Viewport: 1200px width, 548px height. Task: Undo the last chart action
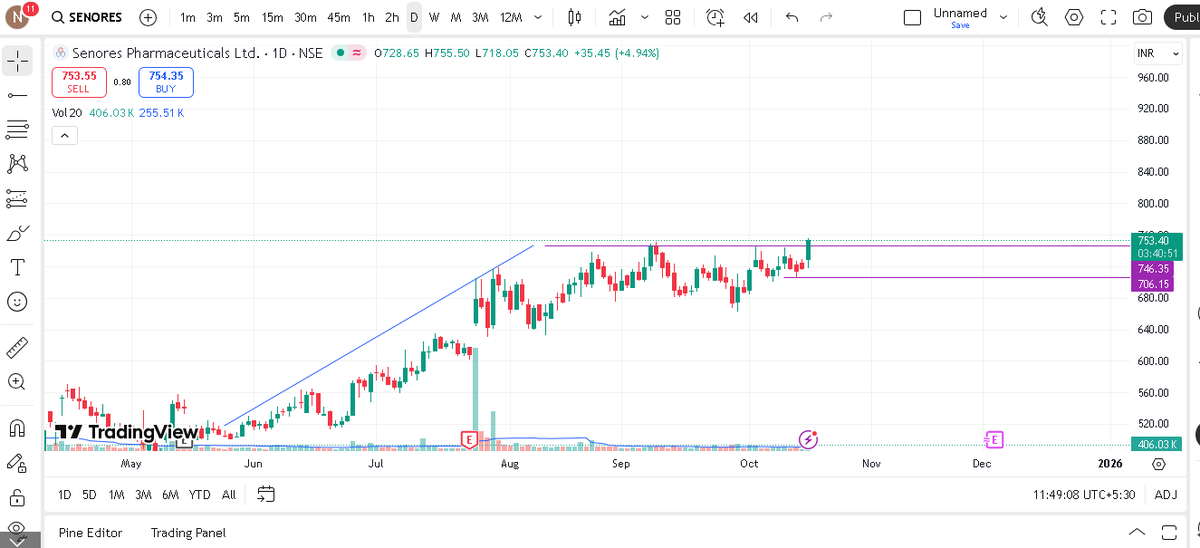(x=792, y=17)
